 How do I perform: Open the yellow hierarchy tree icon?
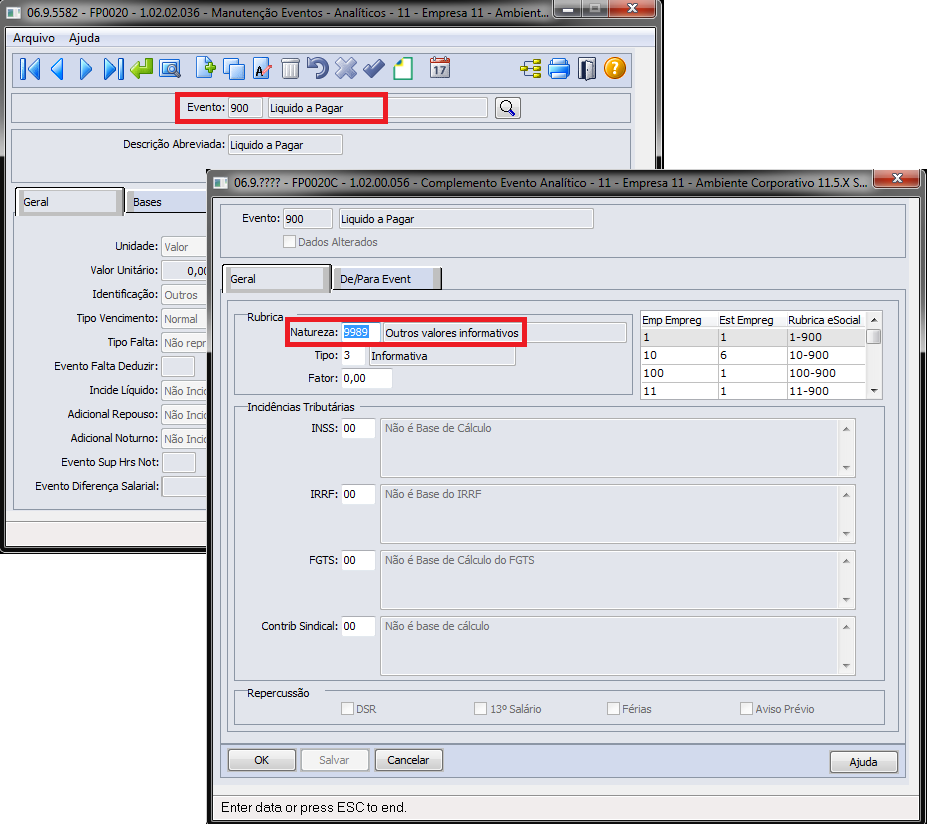tap(531, 69)
